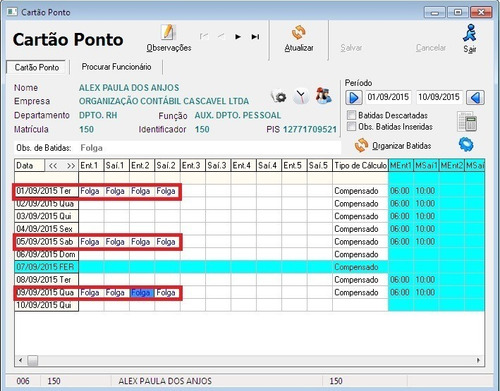Click the Organizar Batidas refresh icon
This screenshot has width=500, height=391.
(x=361, y=146)
